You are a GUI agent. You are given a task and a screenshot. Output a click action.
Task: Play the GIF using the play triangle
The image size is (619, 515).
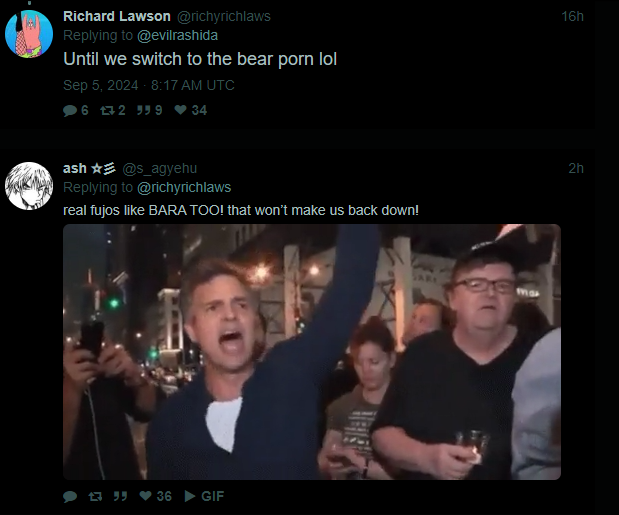coord(190,496)
